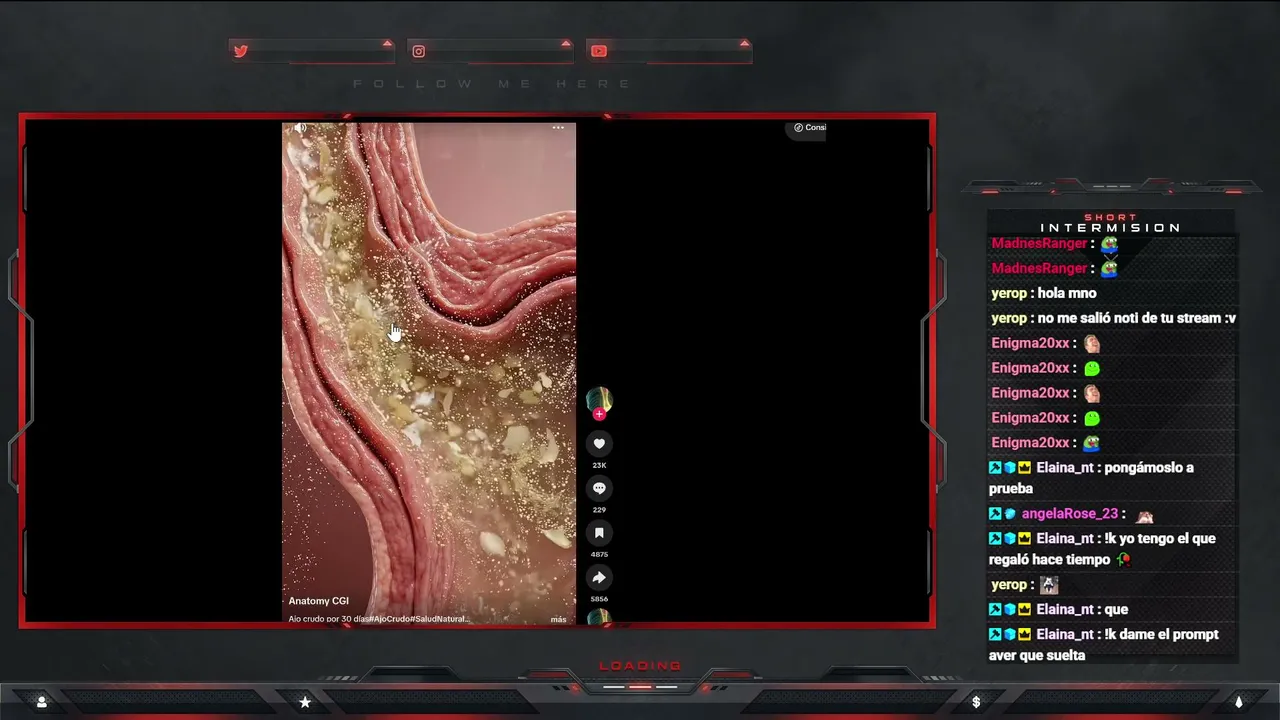Save the video with the bookmark icon
The height and width of the screenshot is (720, 1280).
tap(599, 533)
